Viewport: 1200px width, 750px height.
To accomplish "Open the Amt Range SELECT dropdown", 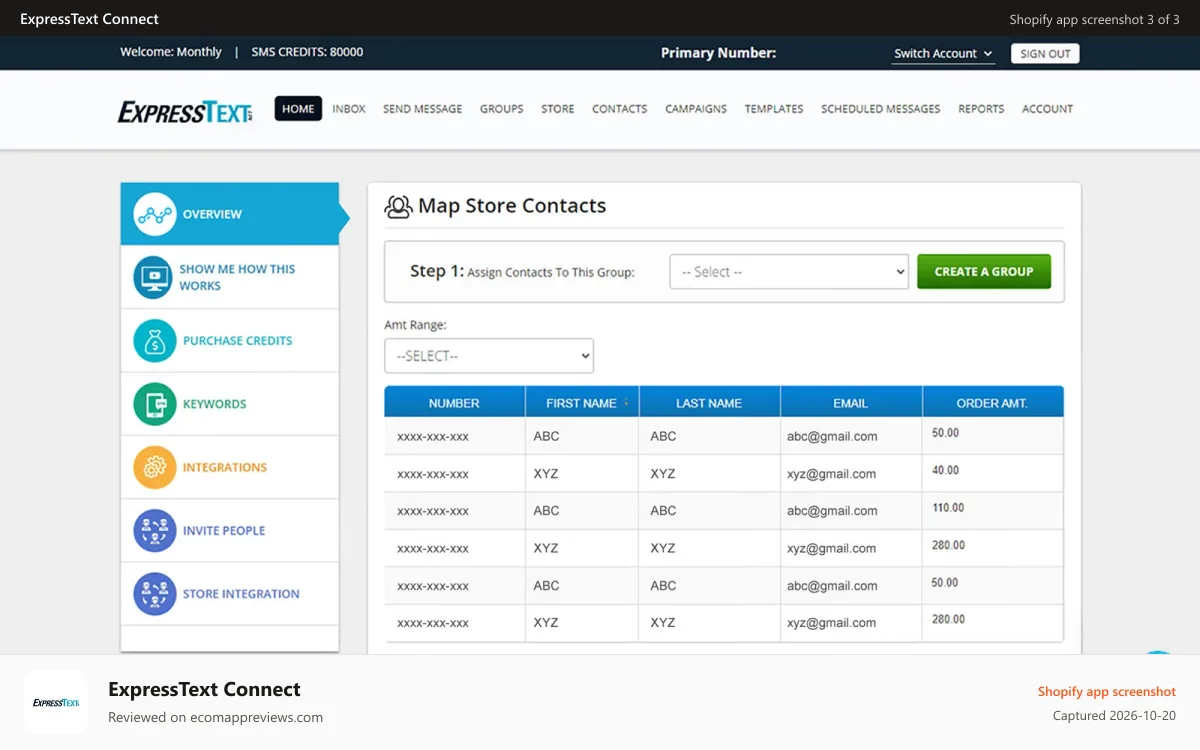I will pos(489,356).
